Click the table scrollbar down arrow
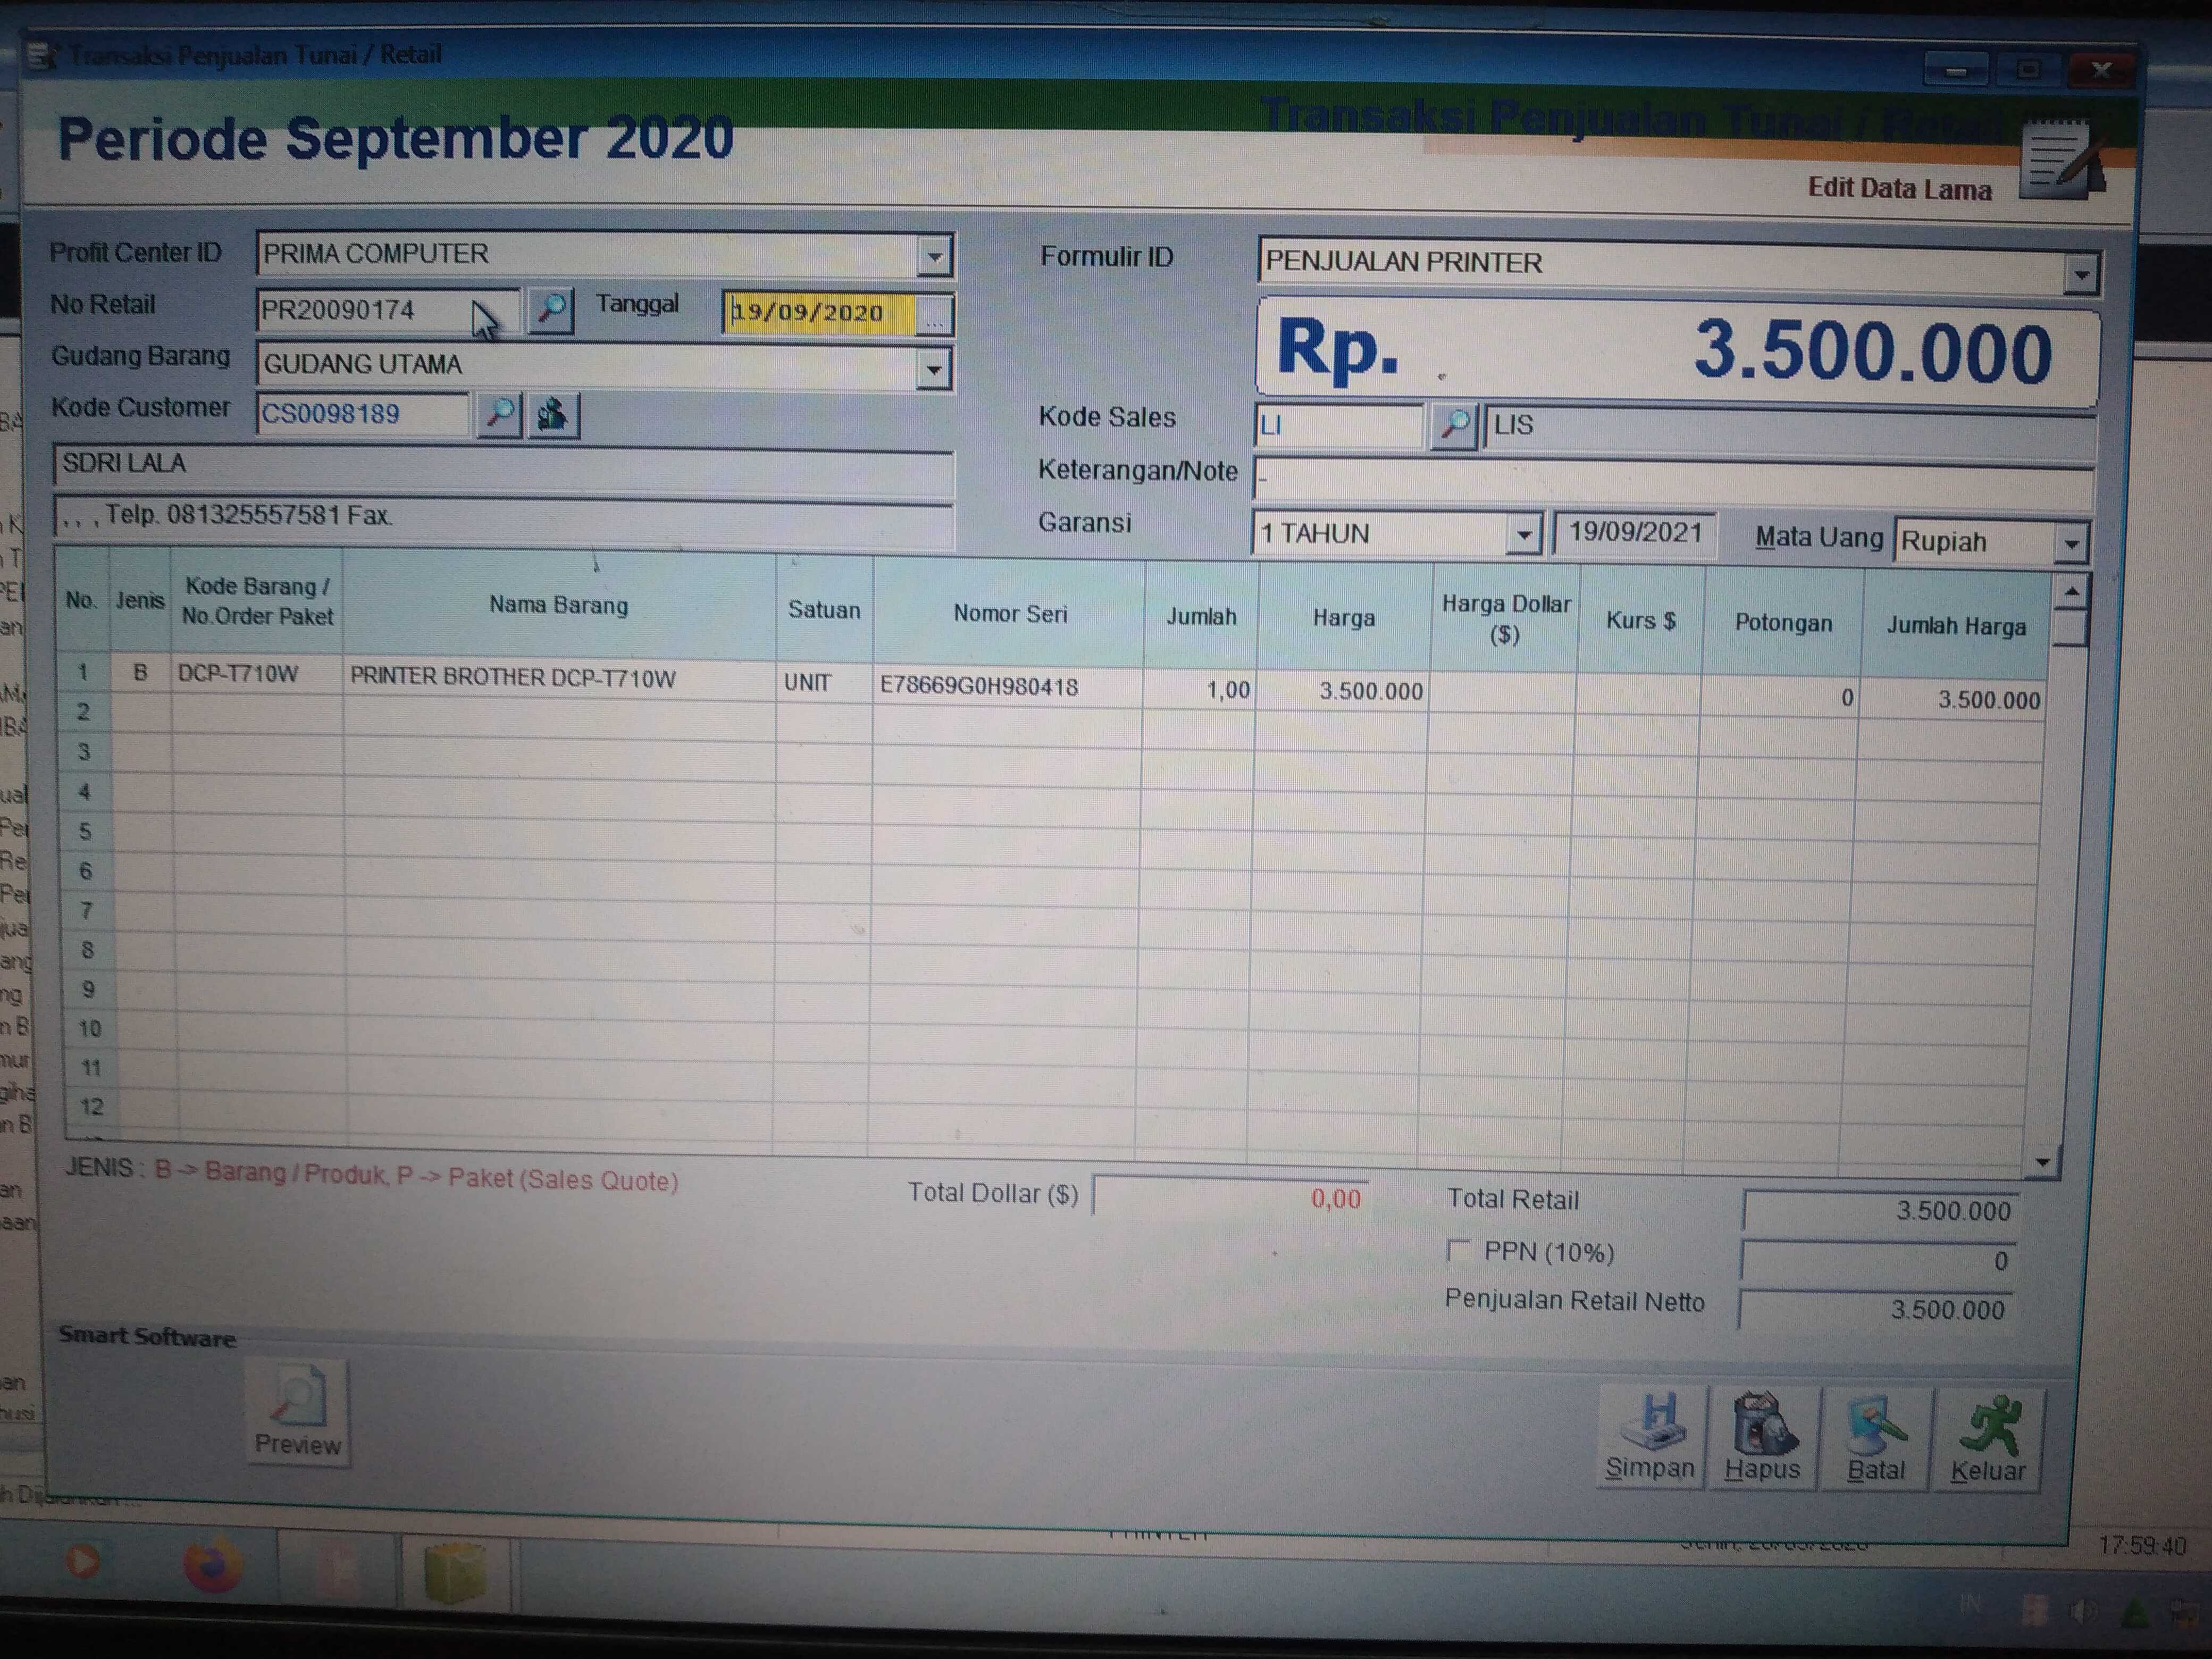The width and height of the screenshot is (2212, 1659). (2043, 1162)
